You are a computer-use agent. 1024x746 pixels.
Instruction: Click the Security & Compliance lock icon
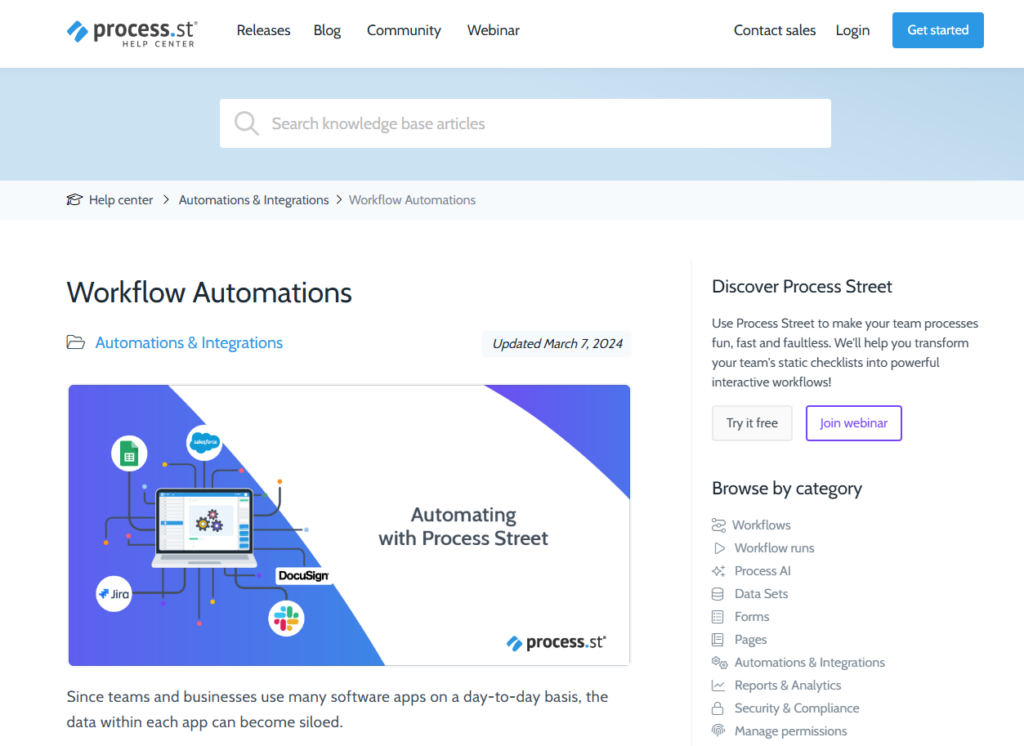pyautogui.click(x=718, y=708)
